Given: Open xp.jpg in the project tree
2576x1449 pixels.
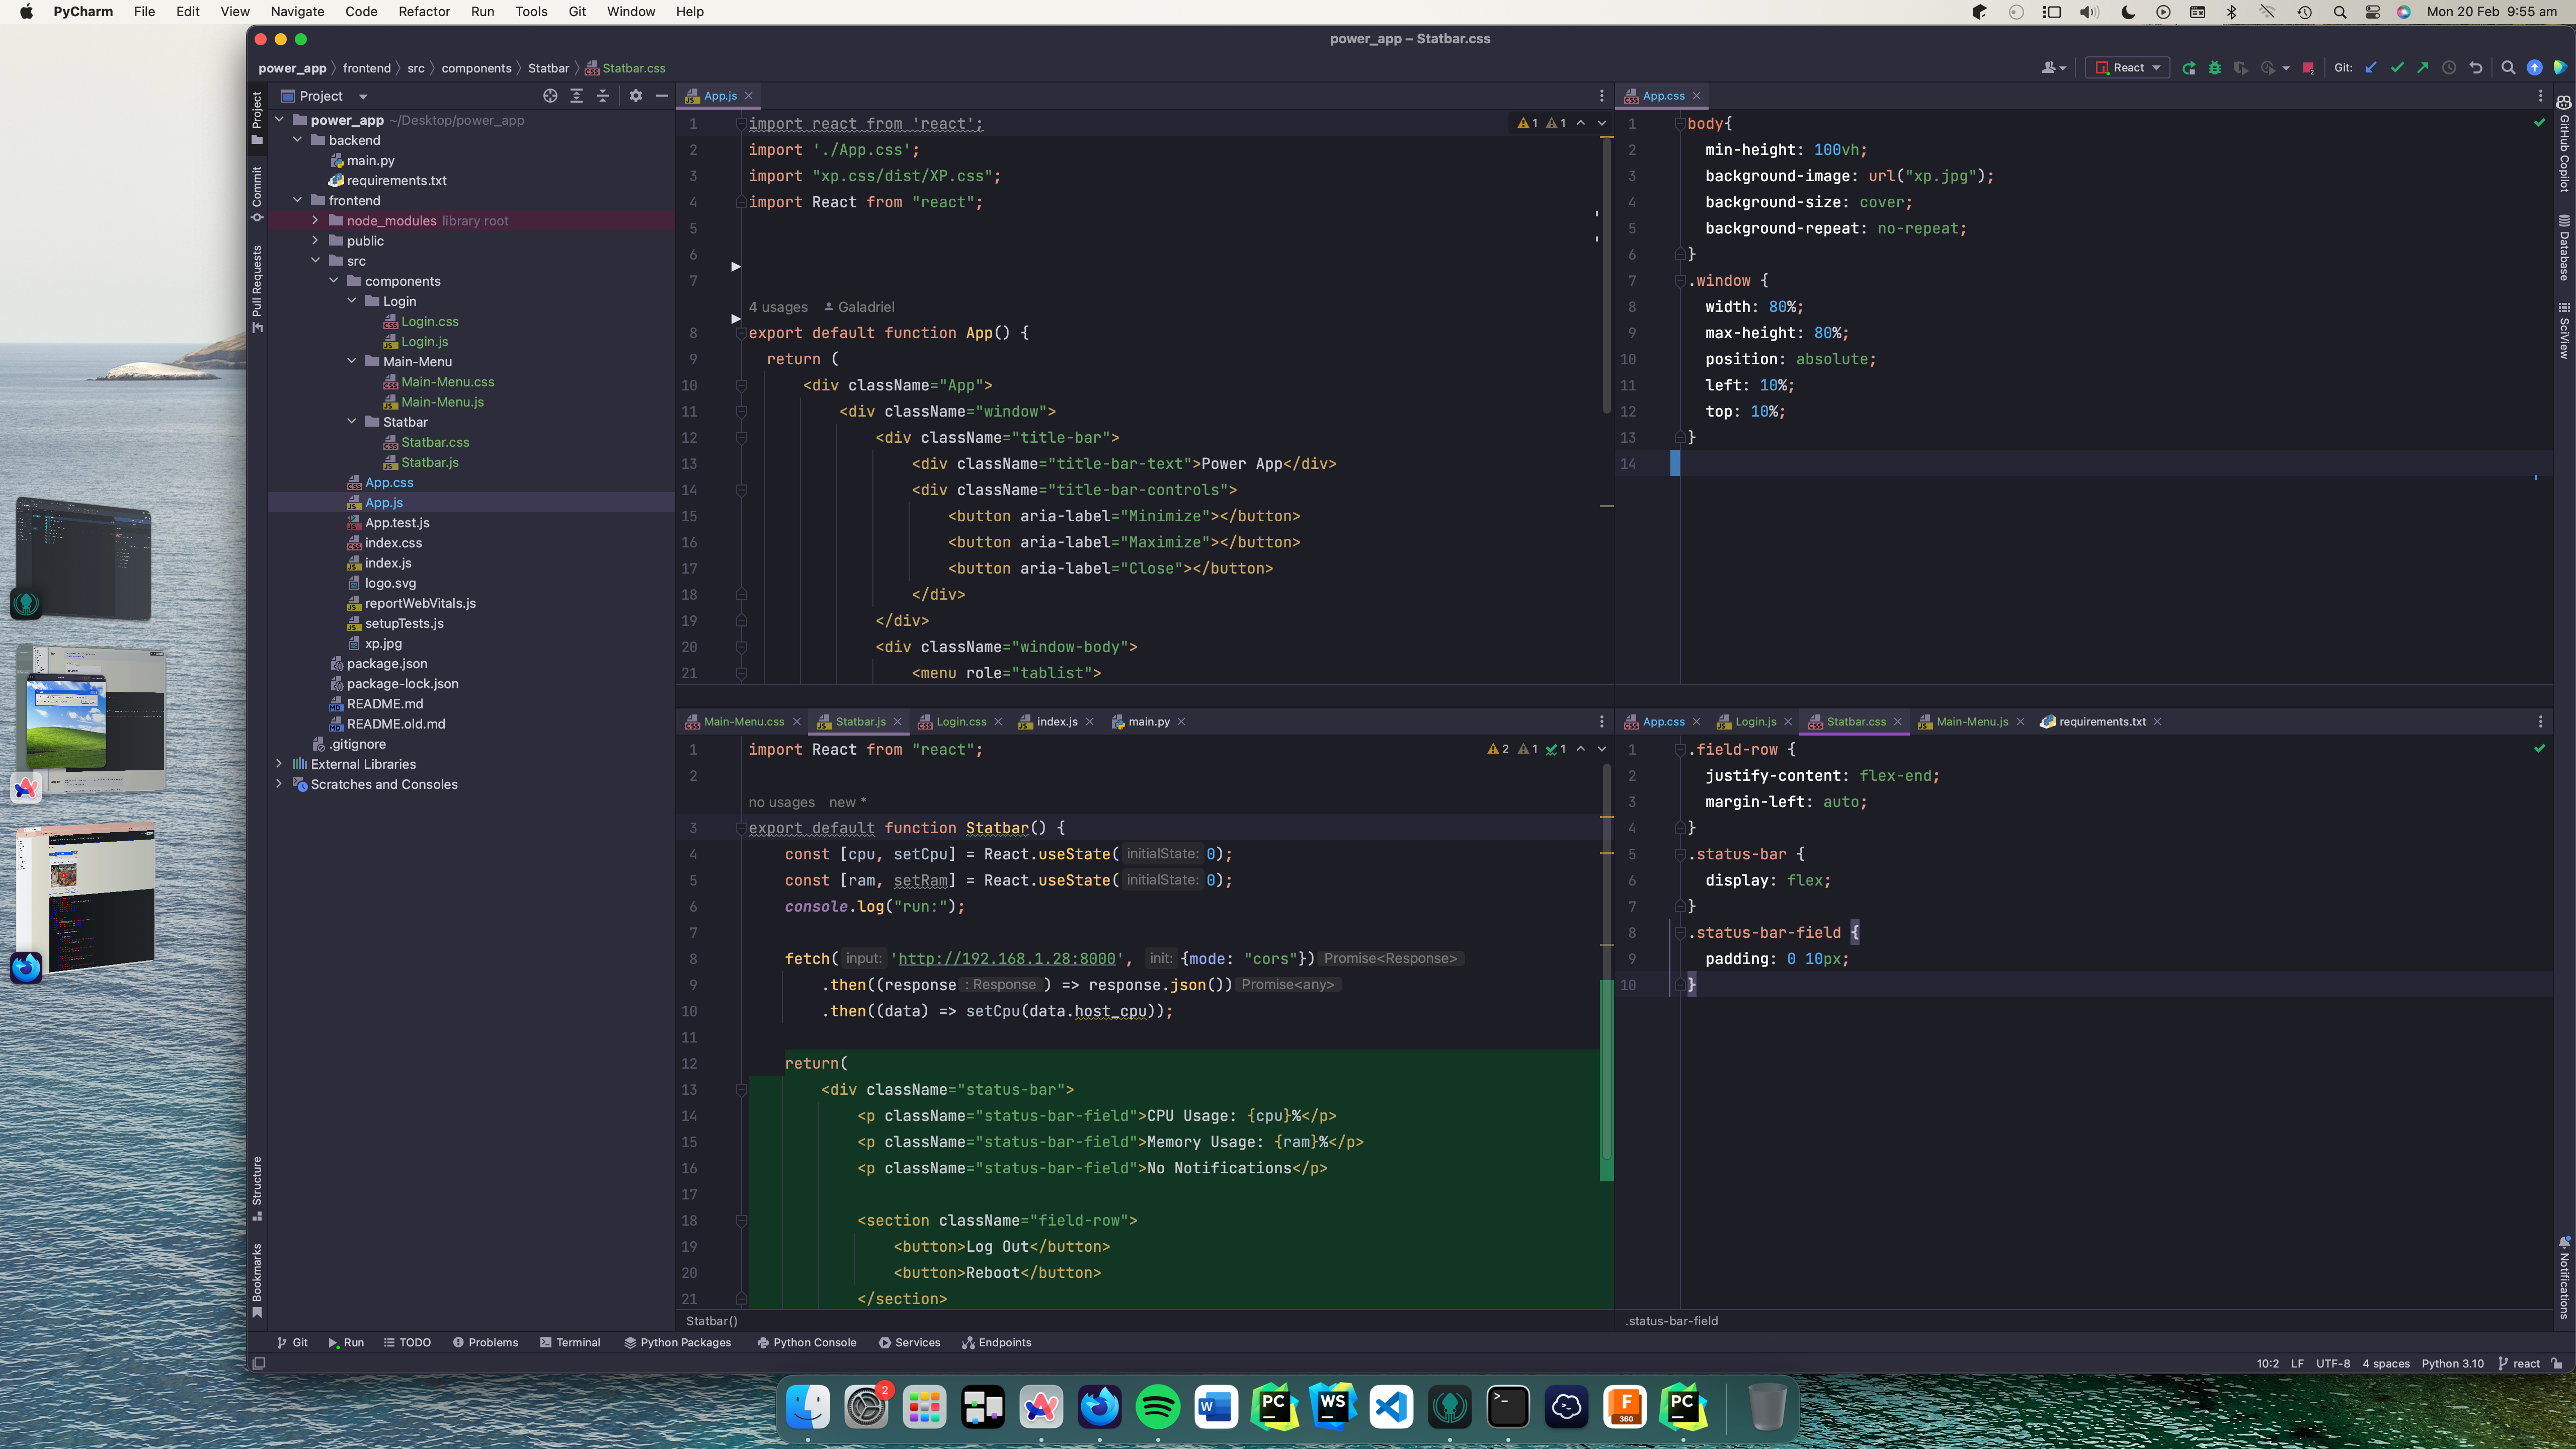Looking at the screenshot, I should (383, 643).
